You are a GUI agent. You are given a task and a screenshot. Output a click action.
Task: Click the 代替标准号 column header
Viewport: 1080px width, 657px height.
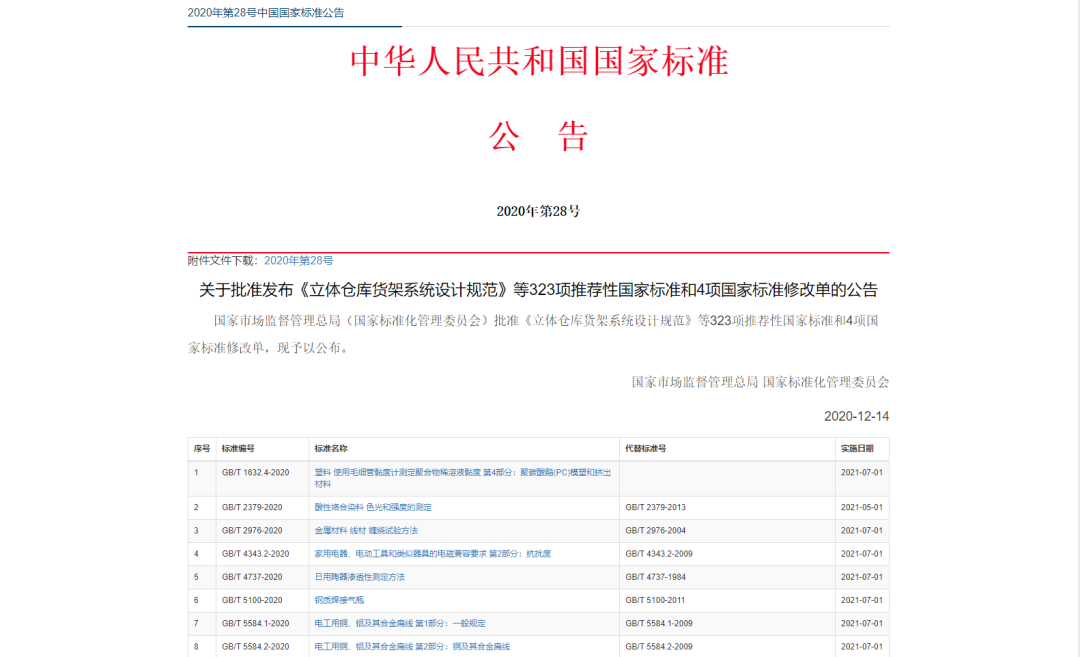645,449
